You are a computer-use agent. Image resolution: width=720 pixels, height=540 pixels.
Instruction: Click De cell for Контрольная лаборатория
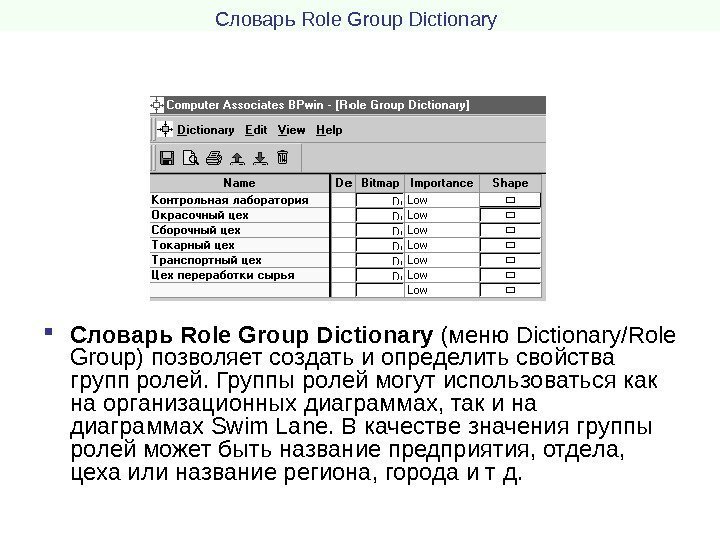tap(343, 200)
